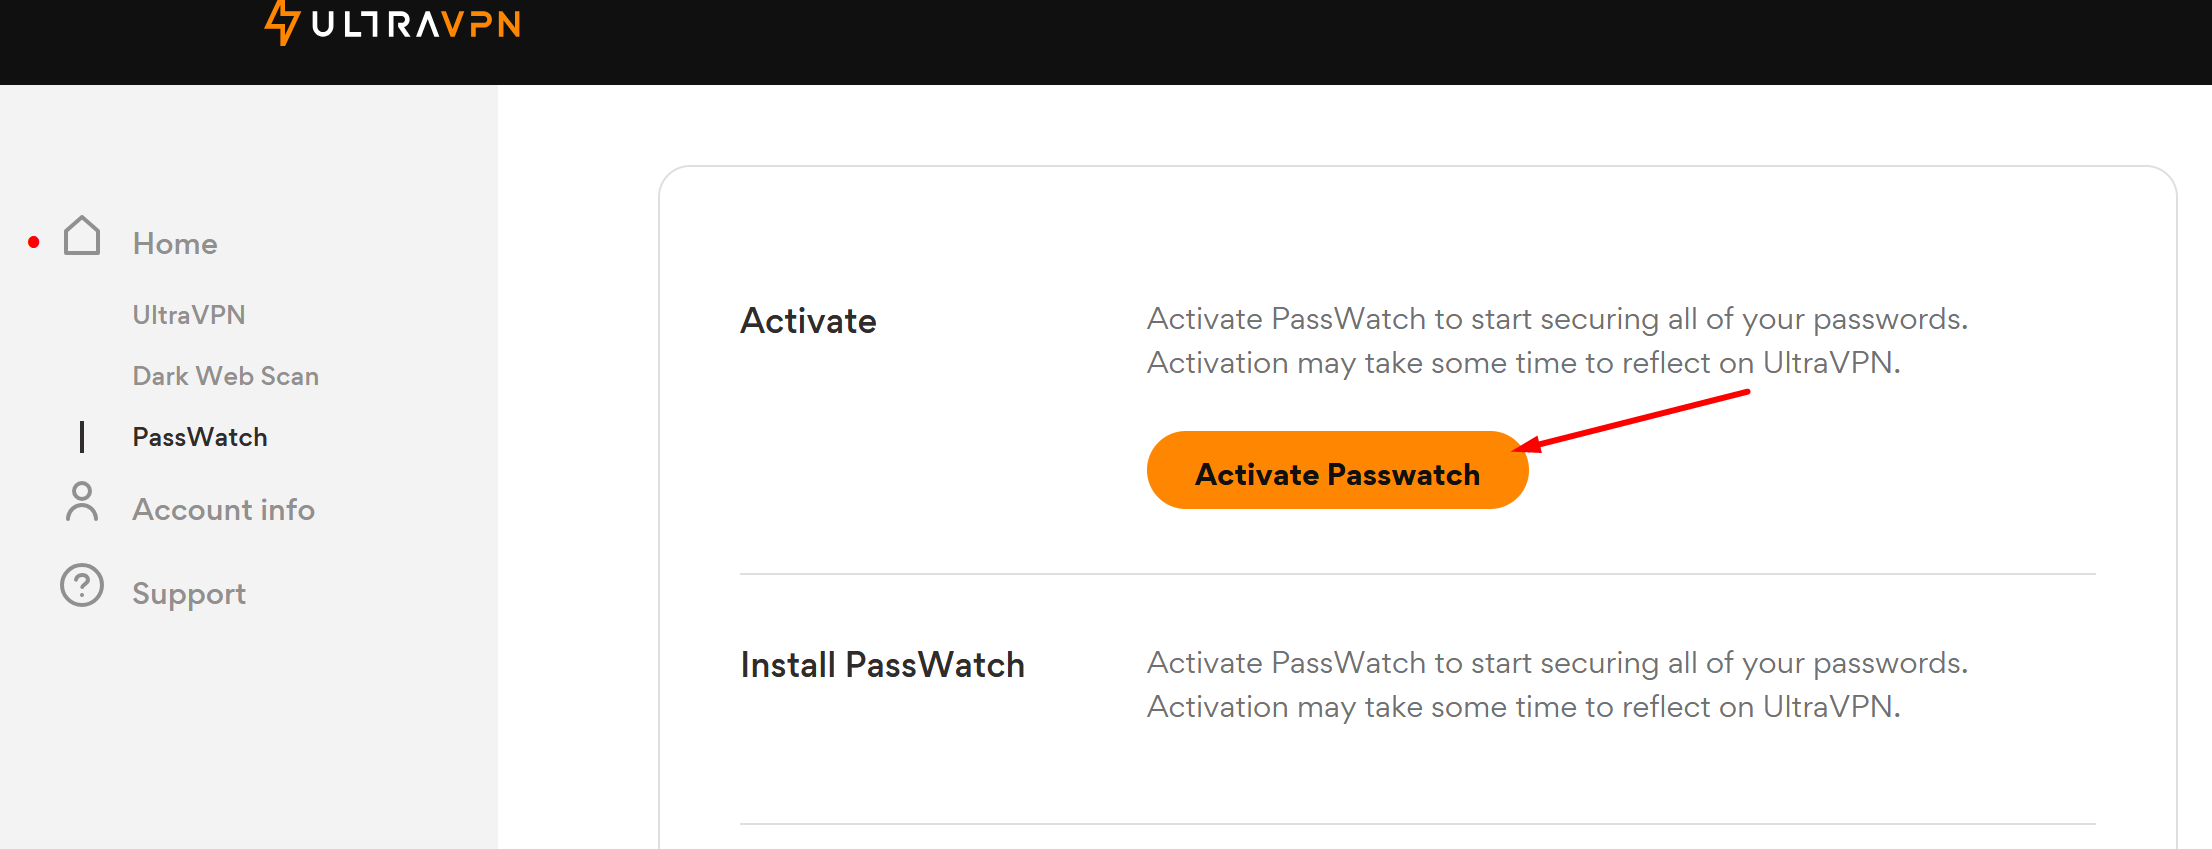The height and width of the screenshot is (849, 2212).
Task: Click the active indicator bar beside PassWatch
Action: click(82, 437)
